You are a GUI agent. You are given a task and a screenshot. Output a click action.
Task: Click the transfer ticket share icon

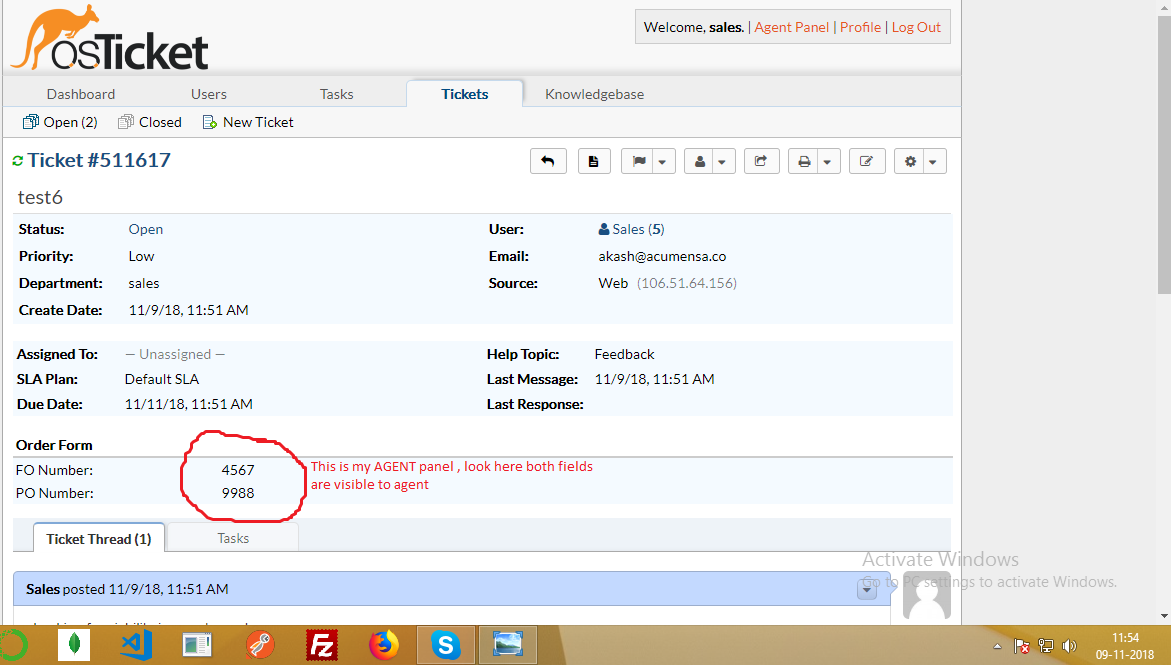761,160
